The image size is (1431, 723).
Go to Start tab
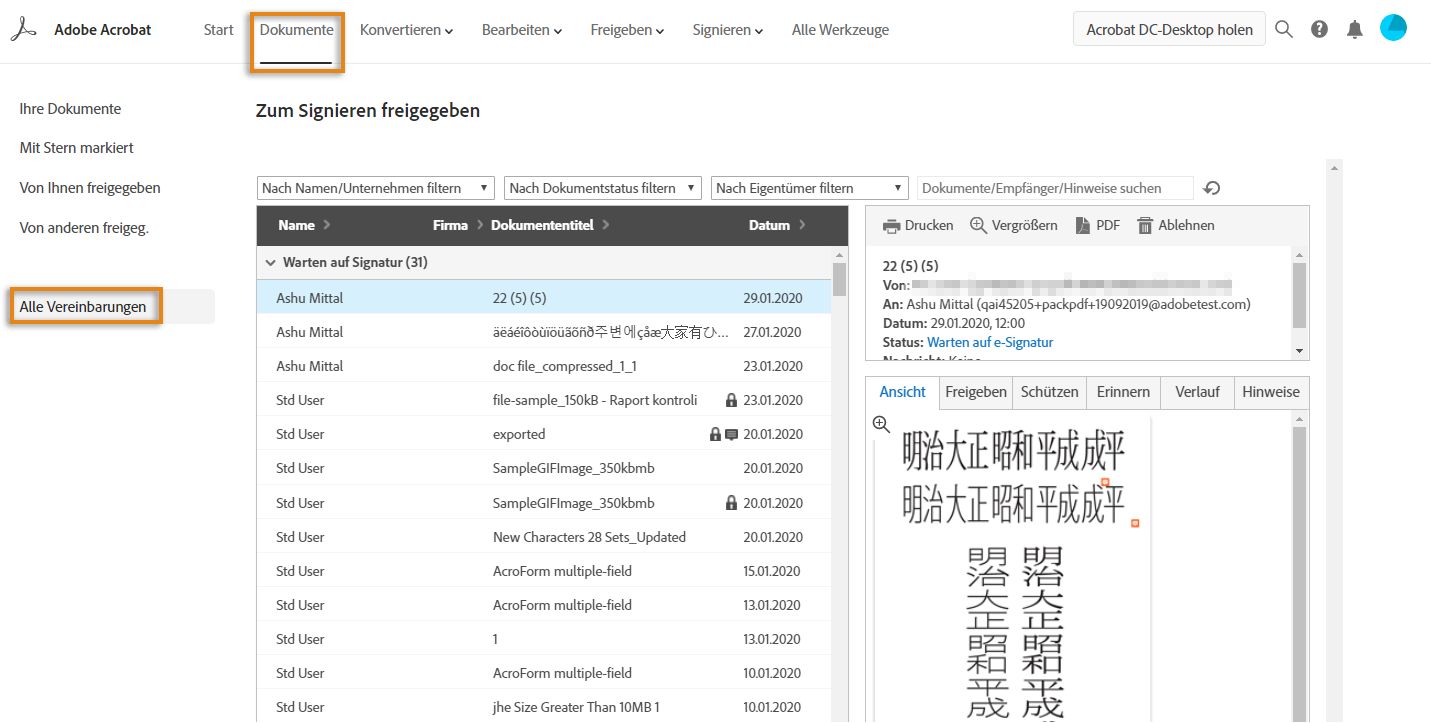point(219,30)
